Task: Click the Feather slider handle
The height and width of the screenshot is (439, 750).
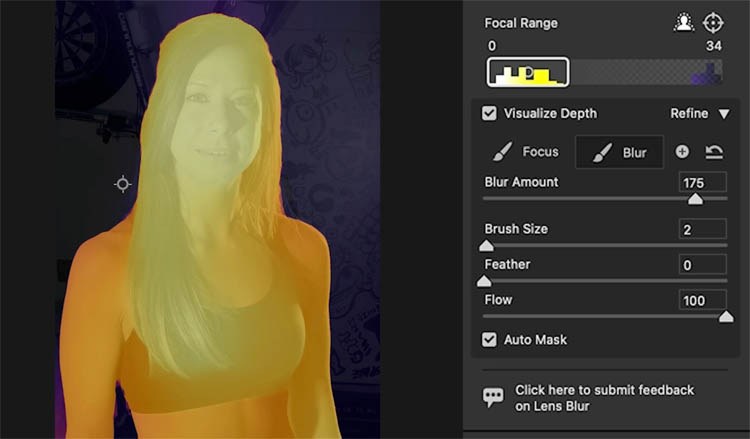Action: [484, 281]
